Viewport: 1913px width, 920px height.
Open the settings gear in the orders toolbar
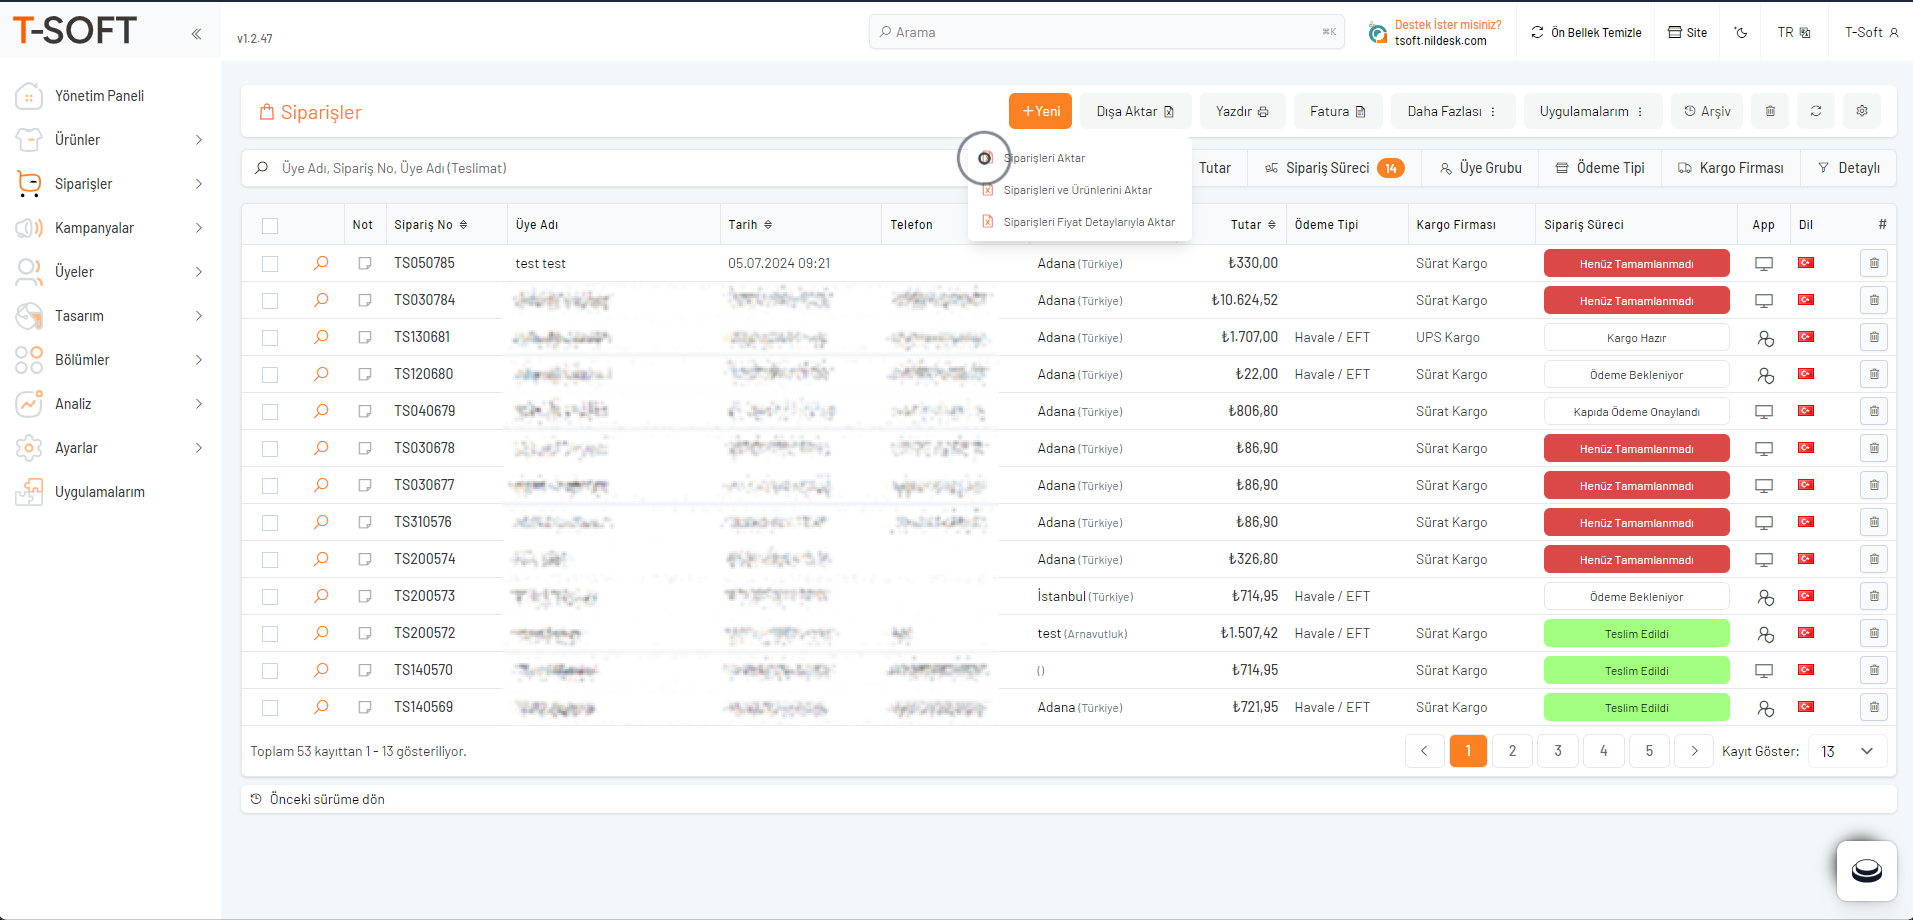click(x=1862, y=111)
